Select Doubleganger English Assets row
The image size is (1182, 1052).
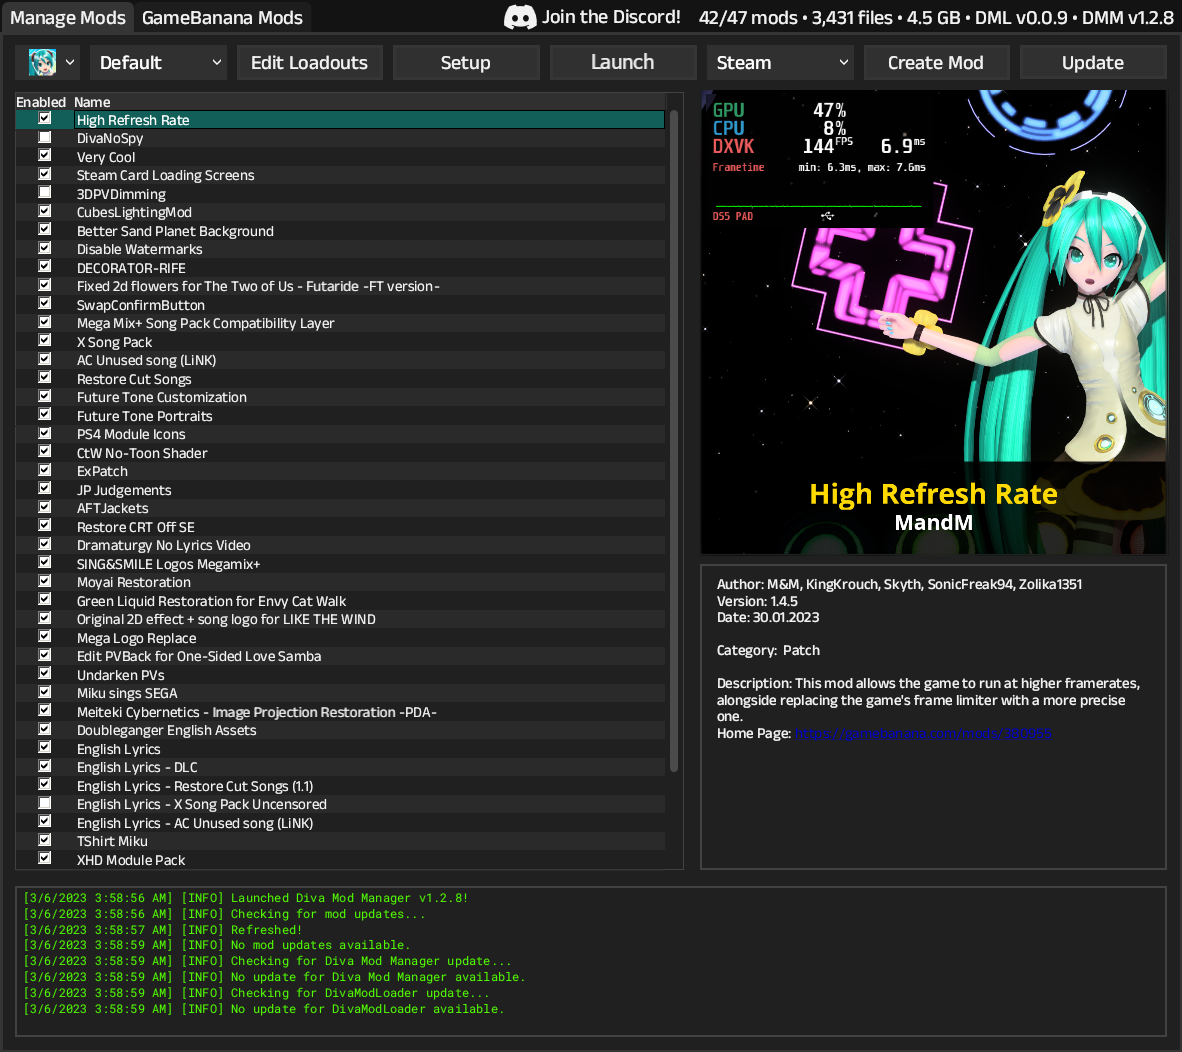[340, 730]
